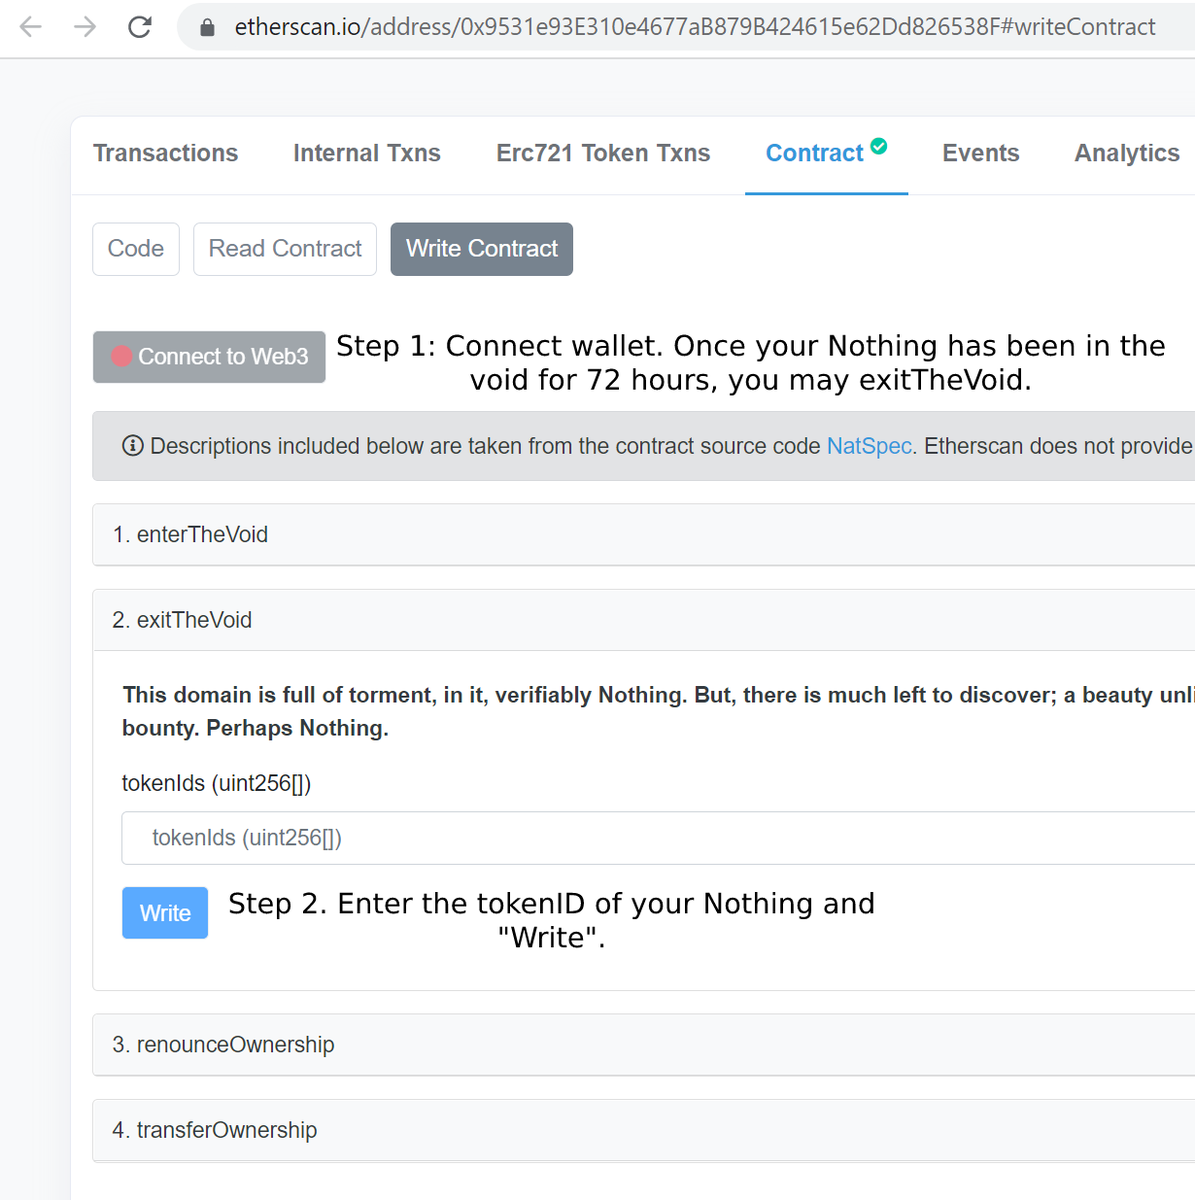Screen dimensions: 1195x1200
Task: Expand the transferOwnership function
Action: coord(644,1130)
